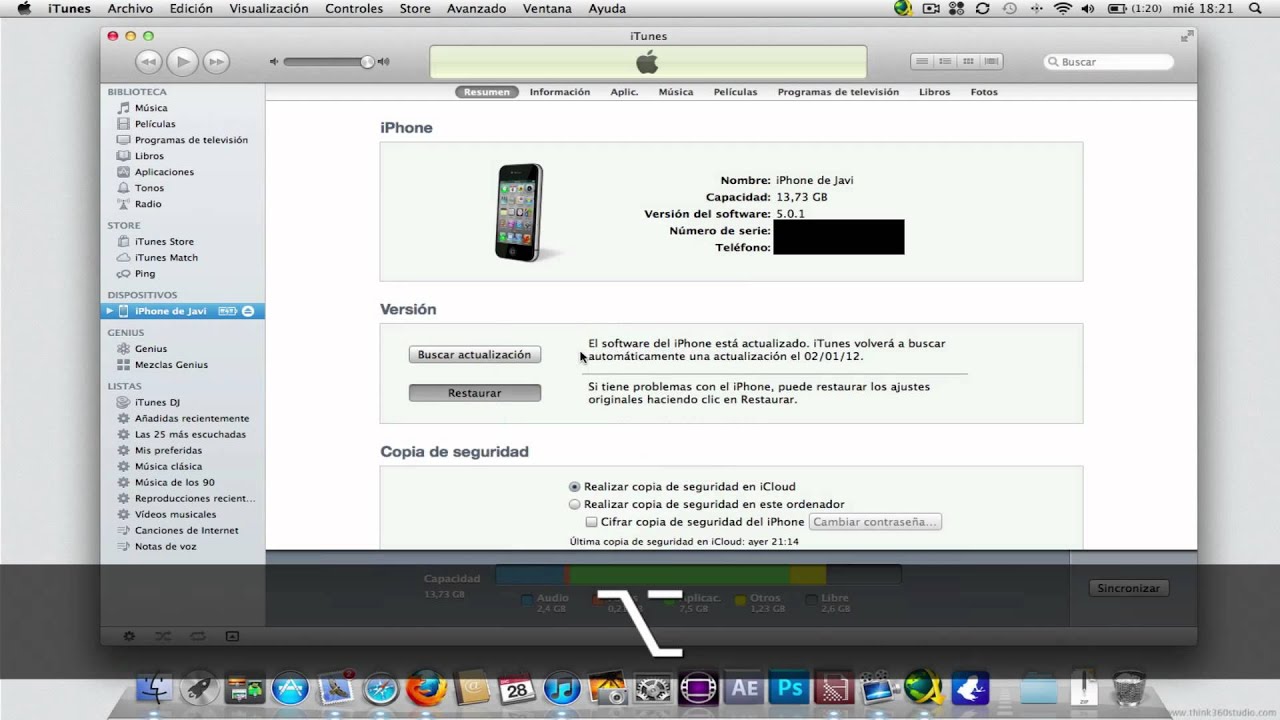Open Firefox from the Dock
The image size is (1280, 720).
[426, 688]
